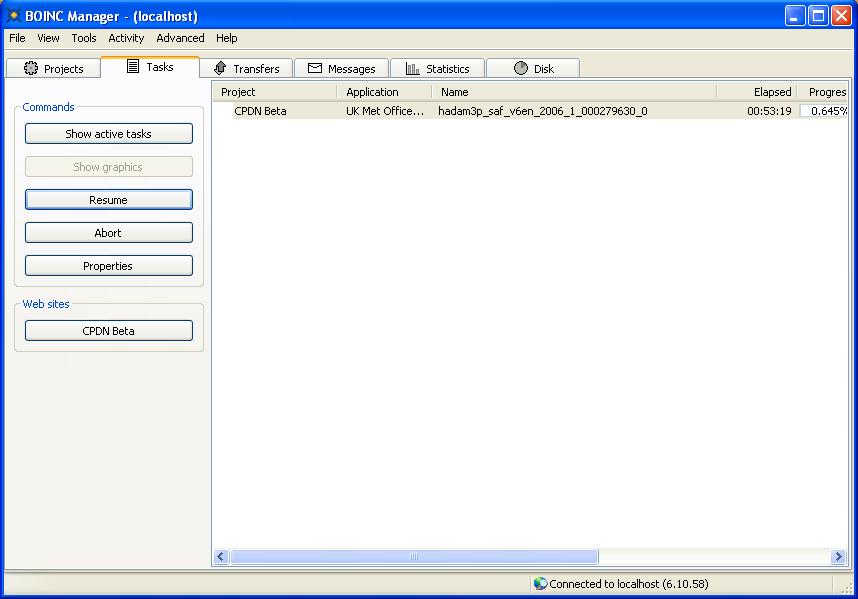858x599 pixels.
Task: Click Connected to localhost status text
Action: click(x=629, y=584)
